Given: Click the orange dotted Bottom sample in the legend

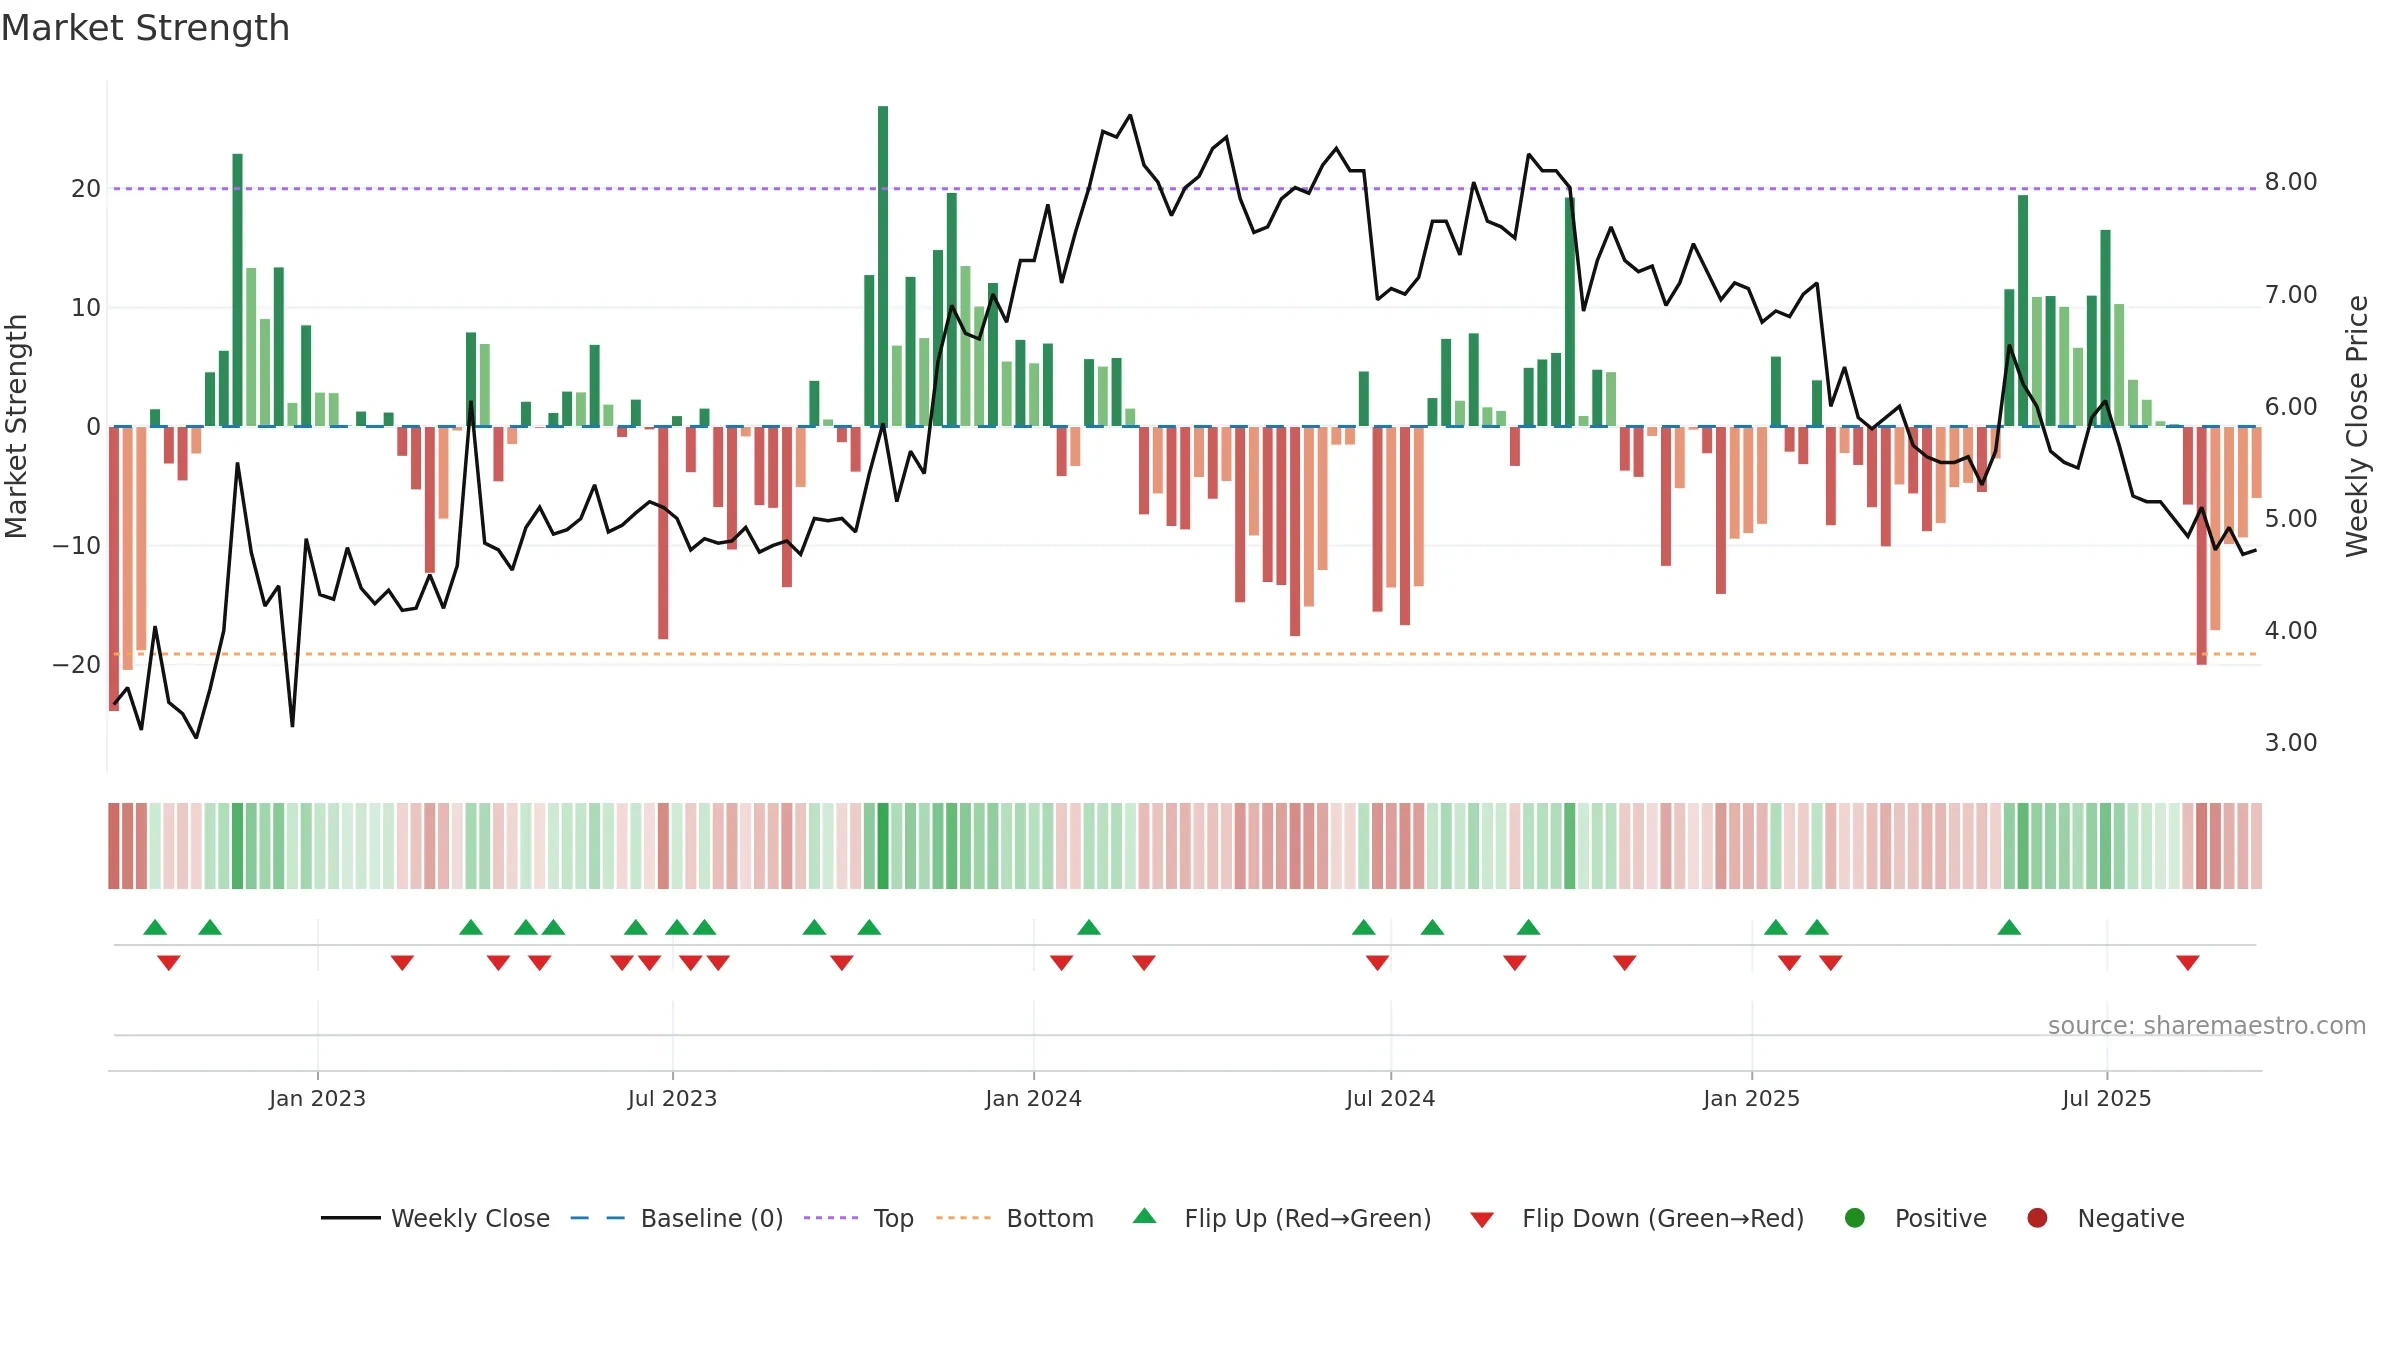Looking at the screenshot, I should (964, 1218).
